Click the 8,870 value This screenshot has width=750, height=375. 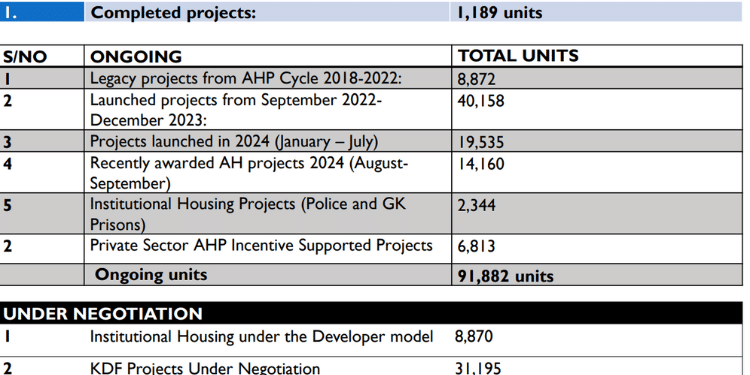point(474,337)
